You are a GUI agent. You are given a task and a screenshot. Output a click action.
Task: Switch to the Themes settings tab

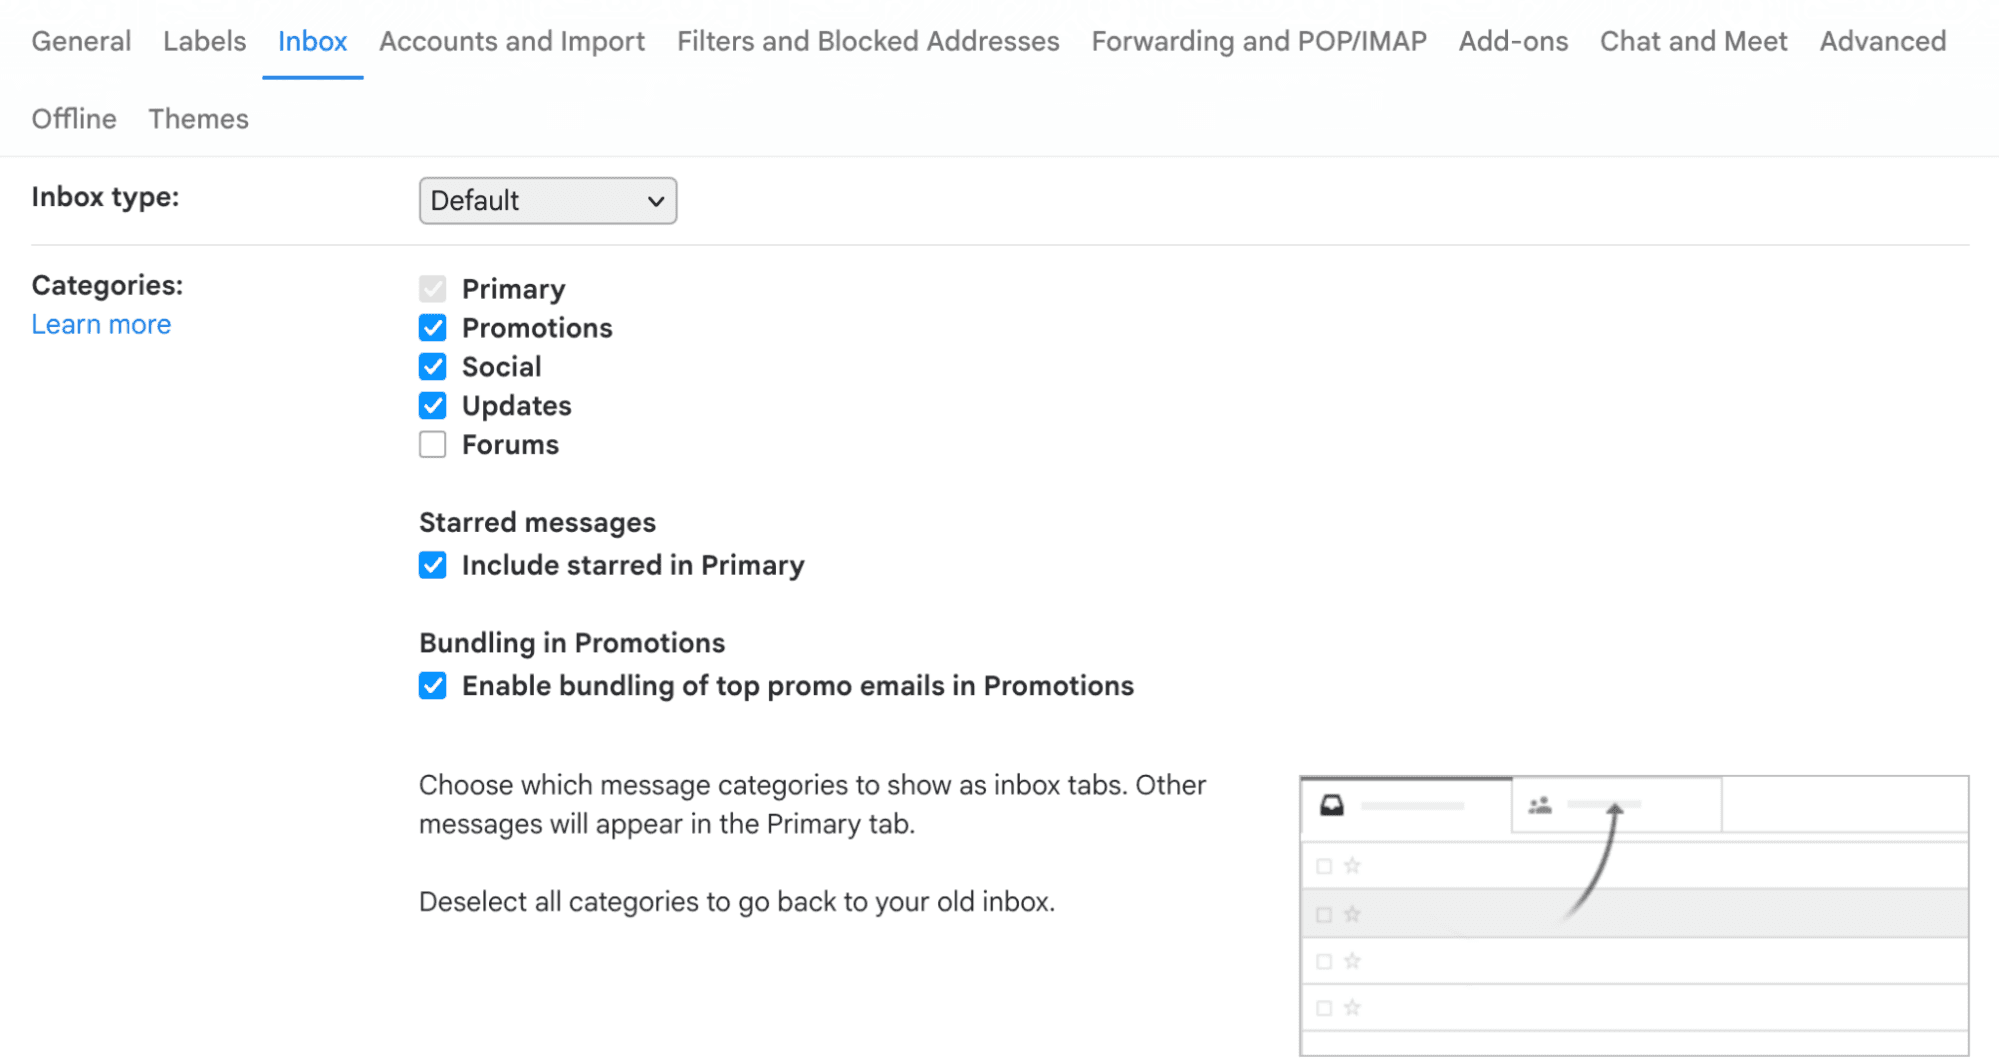point(198,118)
